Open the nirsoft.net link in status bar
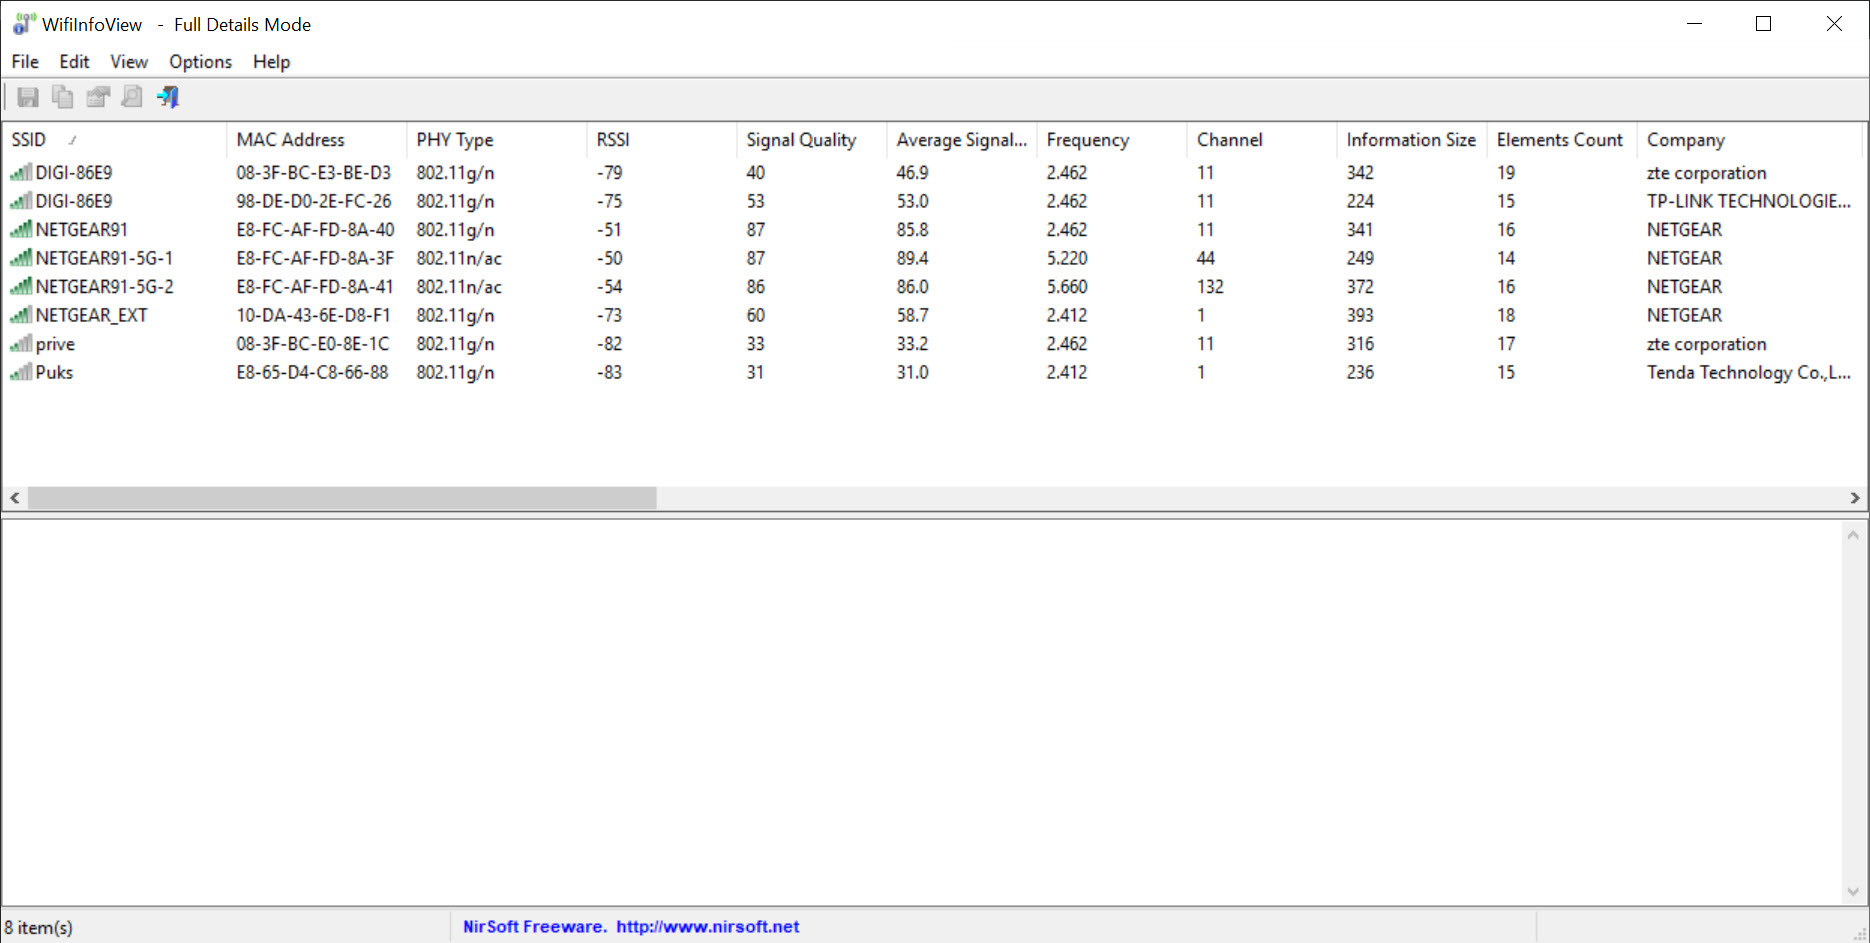Image resolution: width=1870 pixels, height=943 pixels. (x=707, y=927)
